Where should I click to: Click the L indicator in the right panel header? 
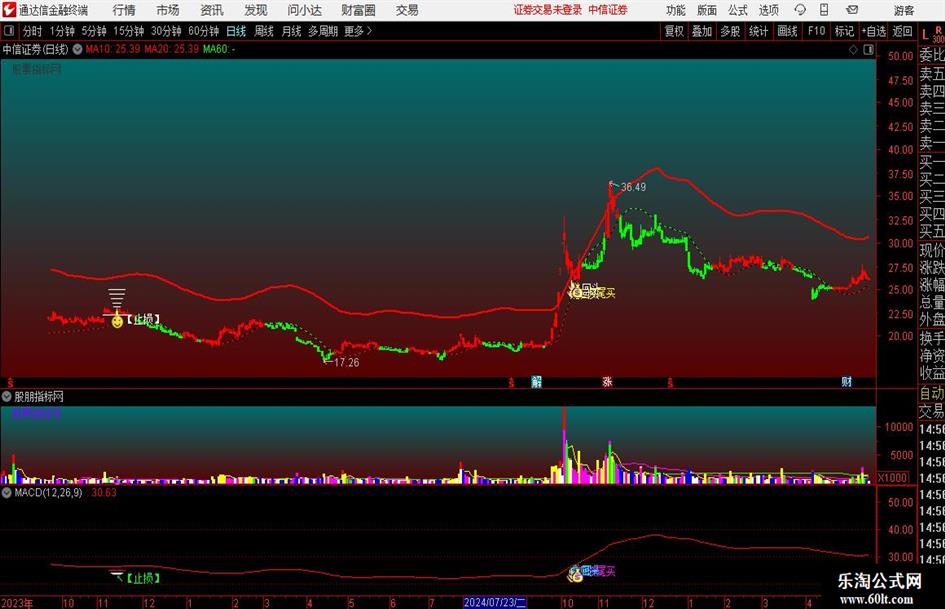pyautogui.click(x=925, y=36)
